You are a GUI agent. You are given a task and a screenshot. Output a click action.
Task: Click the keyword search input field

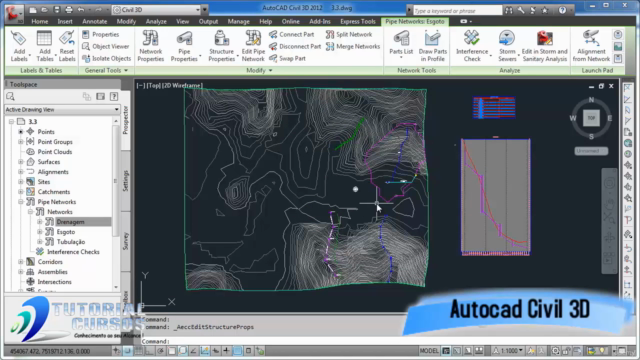coord(457,11)
